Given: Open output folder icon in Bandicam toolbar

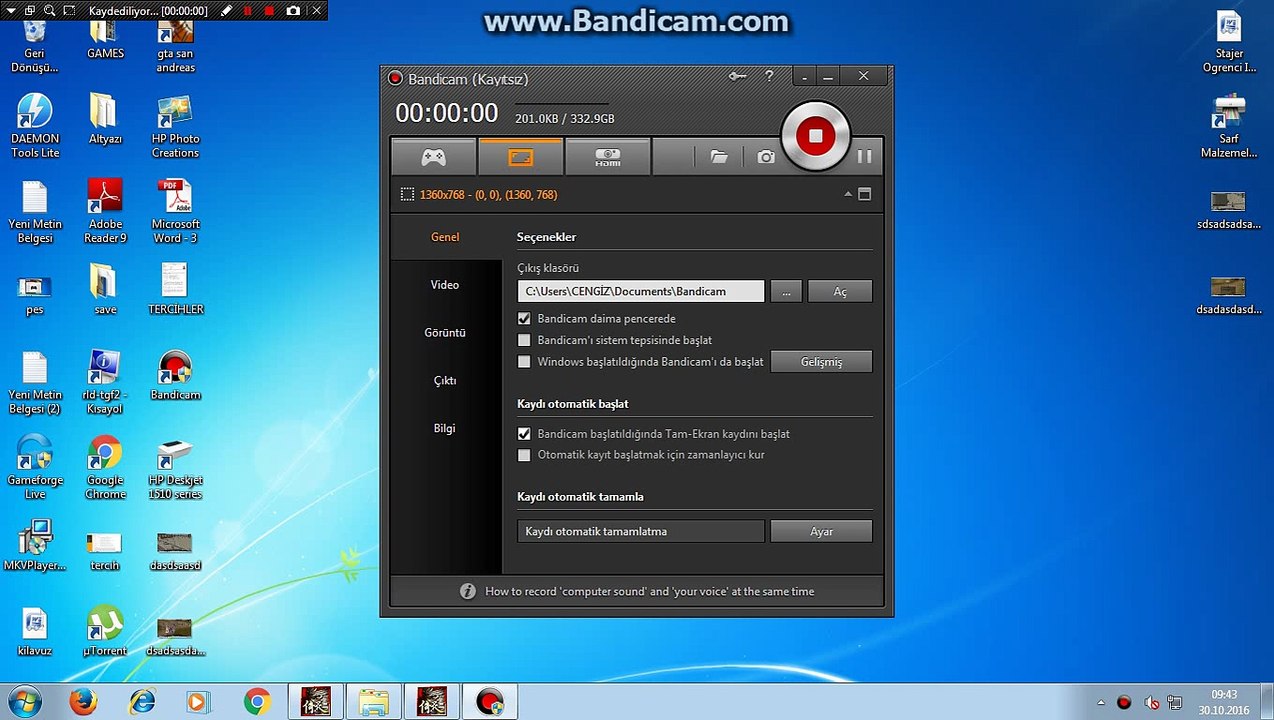Looking at the screenshot, I should [719, 157].
